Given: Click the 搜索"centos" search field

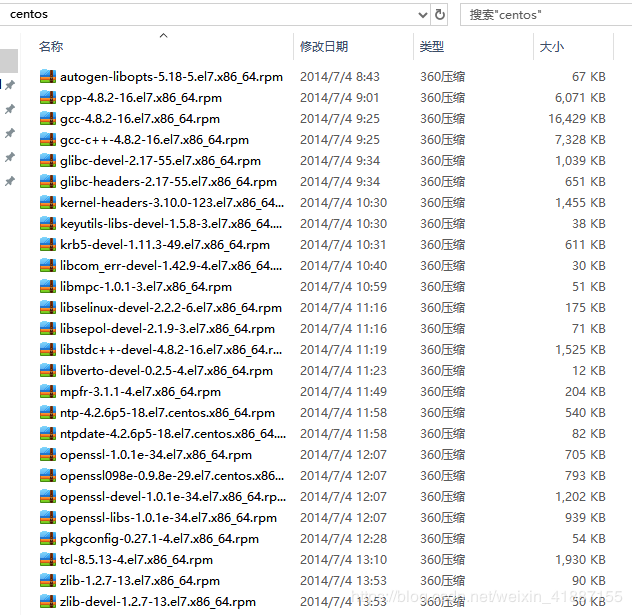Looking at the screenshot, I should point(546,15).
